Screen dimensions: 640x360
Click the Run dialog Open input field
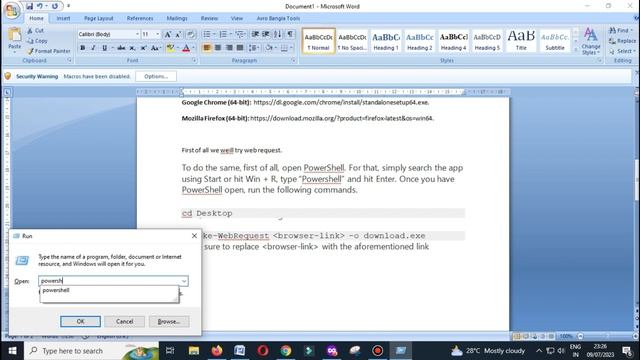pyautogui.click(x=109, y=281)
